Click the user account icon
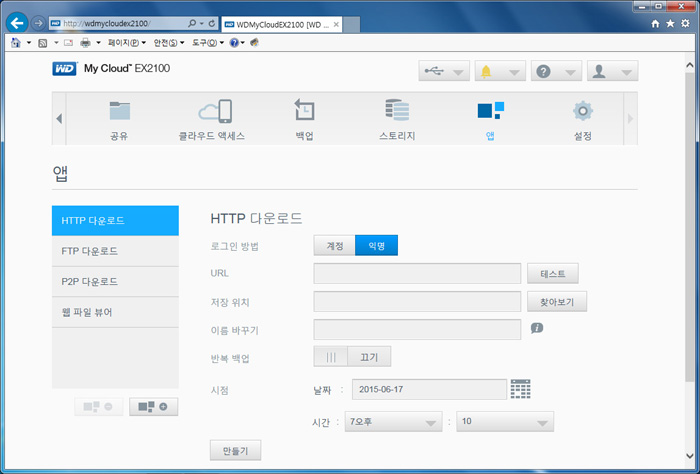Image resolution: width=700 pixels, height=474 pixels. tap(599, 71)
